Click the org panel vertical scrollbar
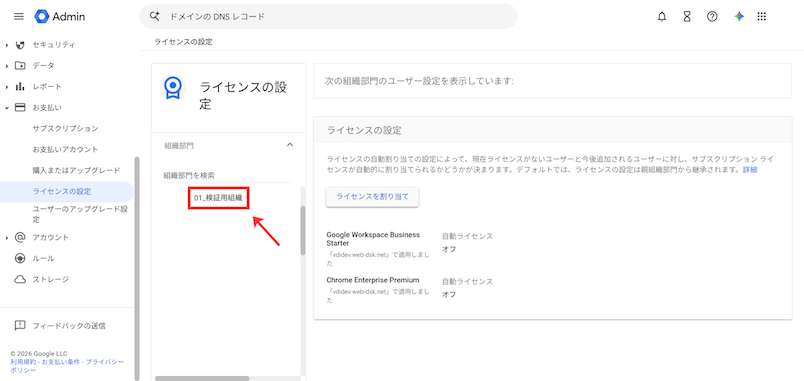 tap(303, 231)
